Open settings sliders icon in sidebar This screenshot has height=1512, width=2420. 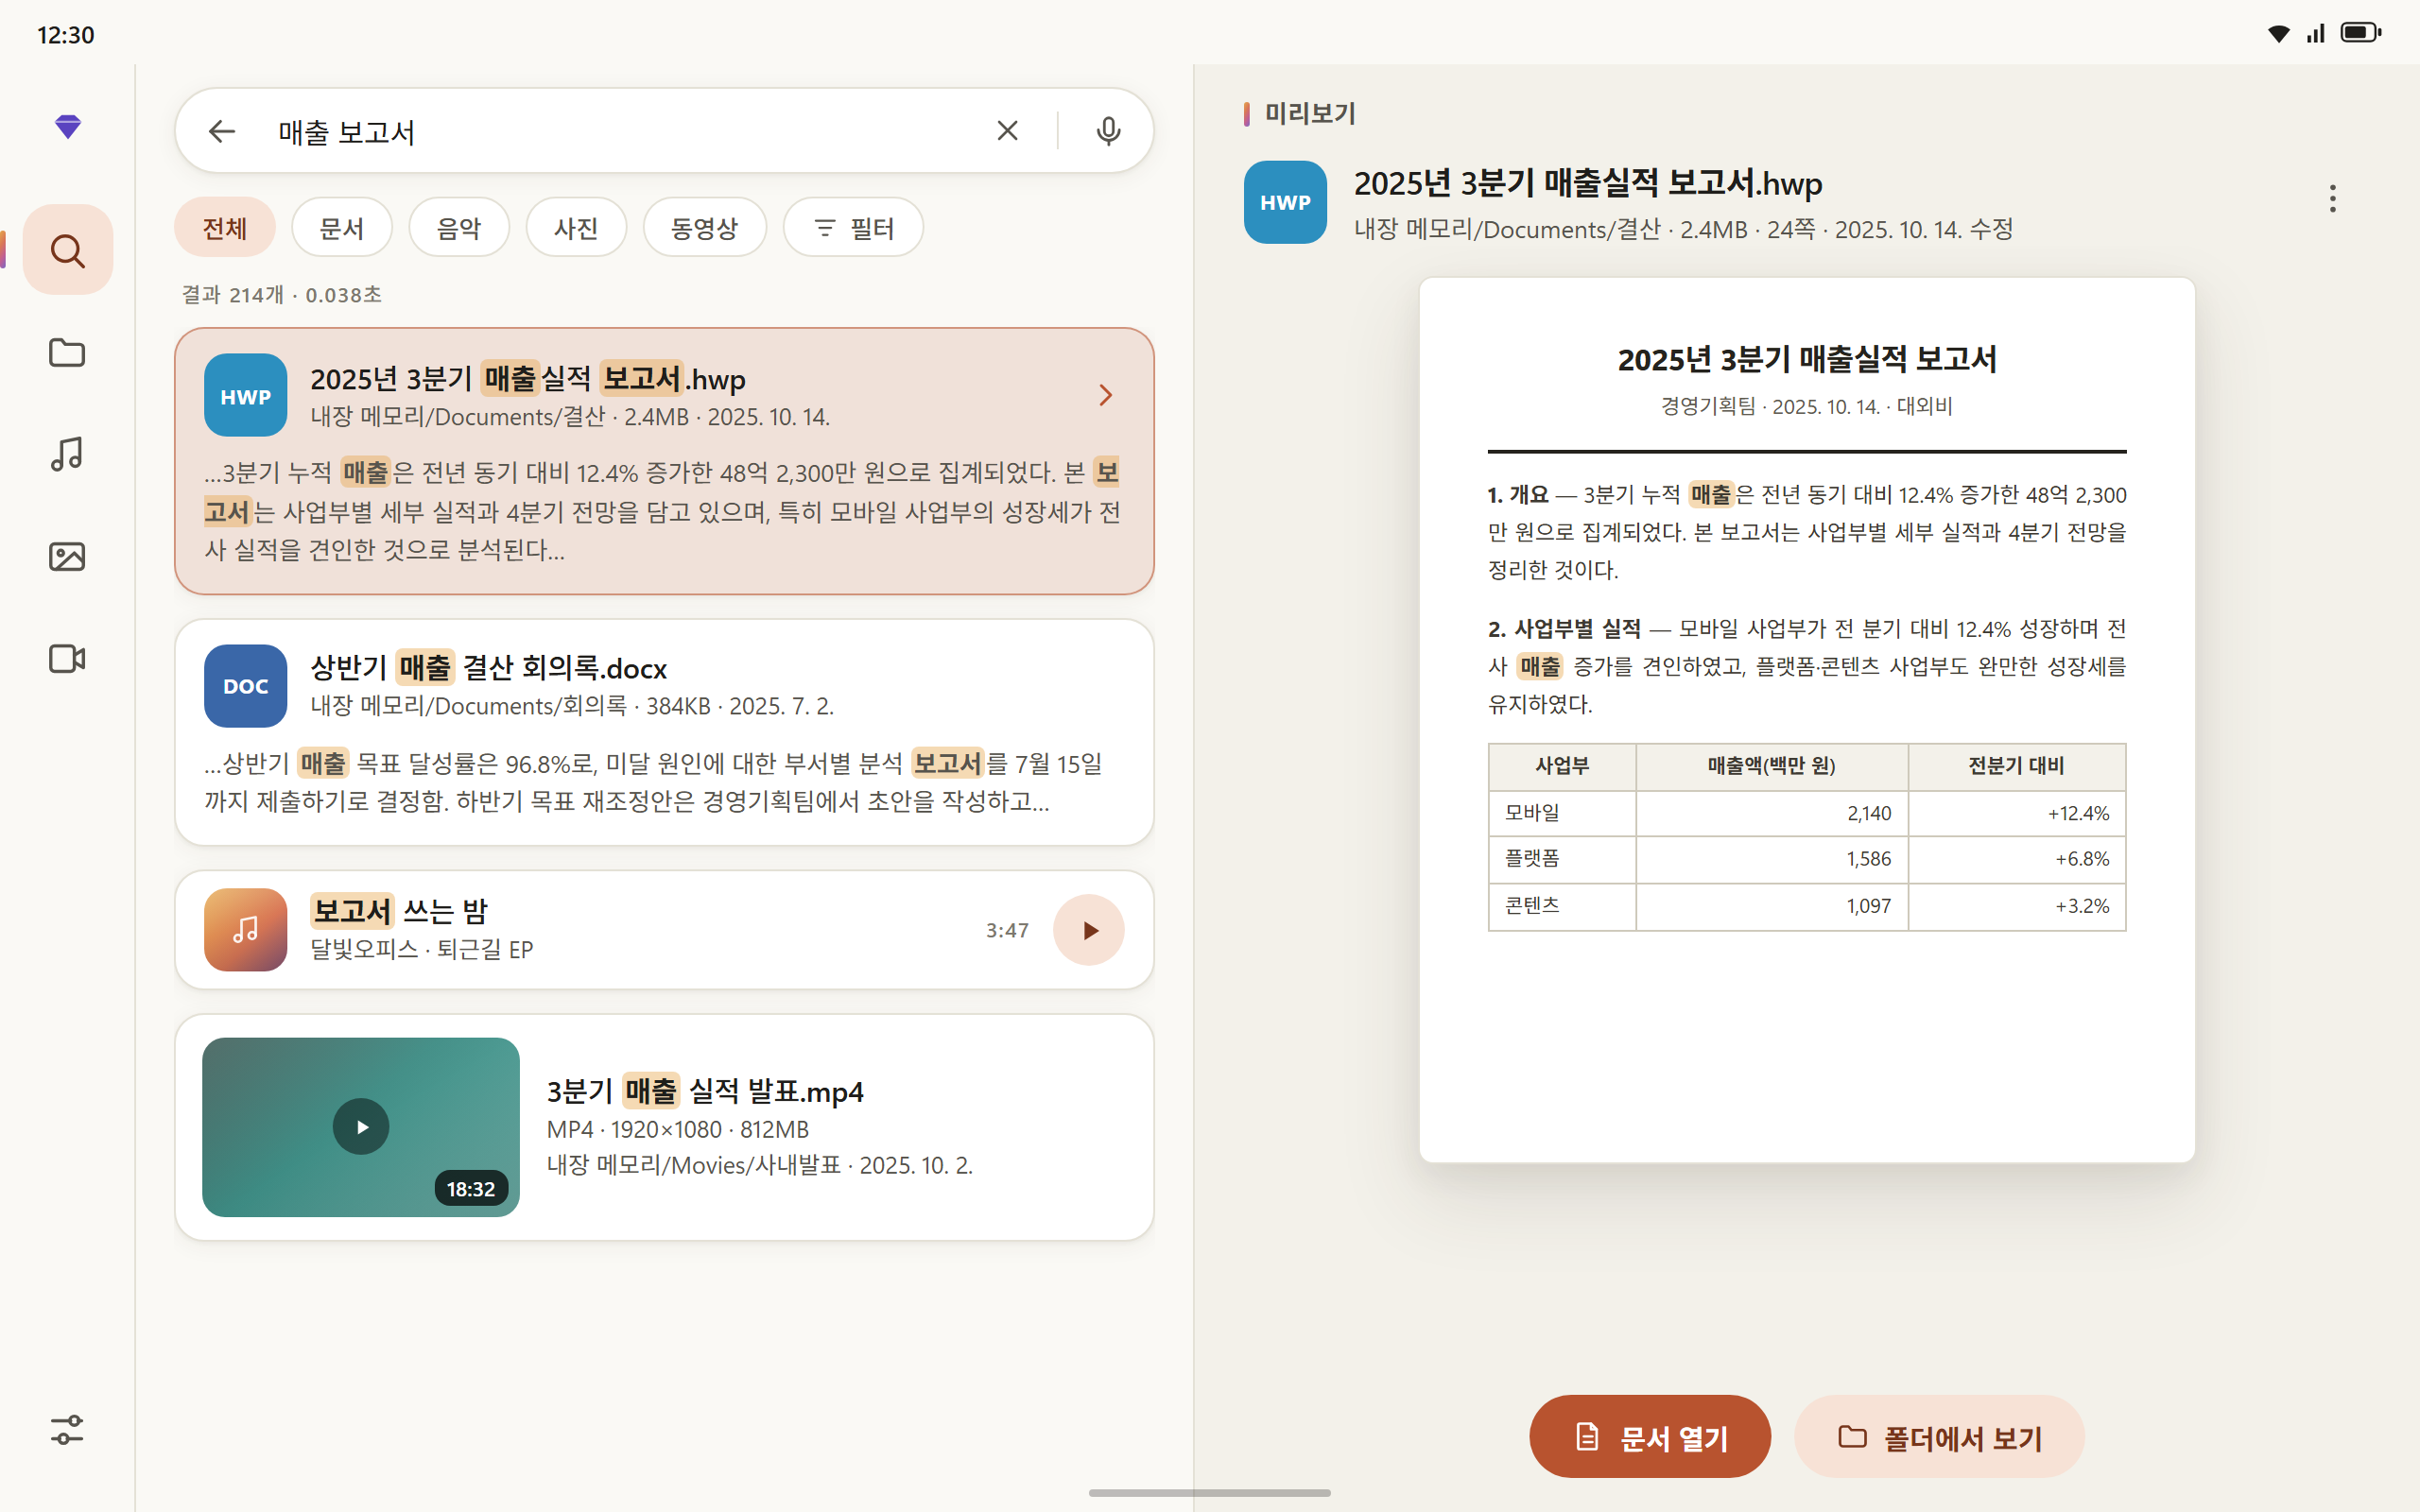click(67, 1430)
